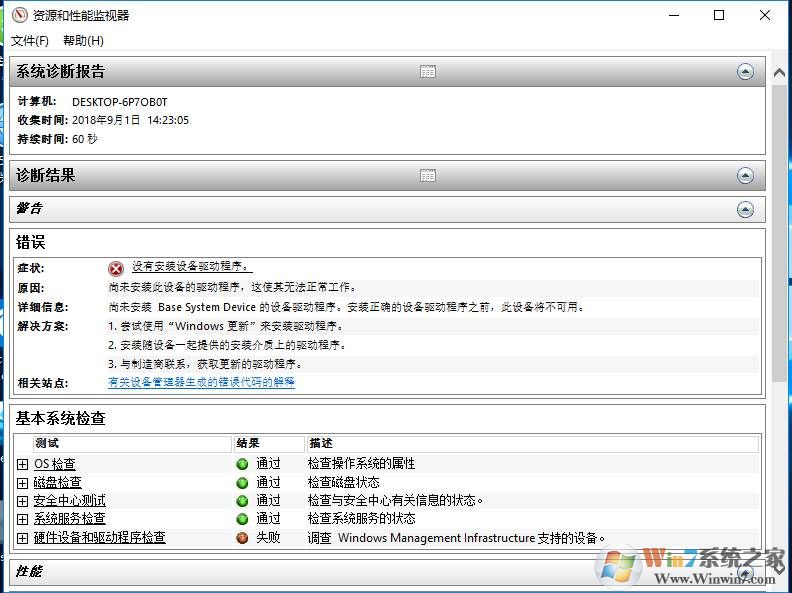Expand the 磁盘检查 plus box
The width and height of the screenshot is (792, 593).
23,483
